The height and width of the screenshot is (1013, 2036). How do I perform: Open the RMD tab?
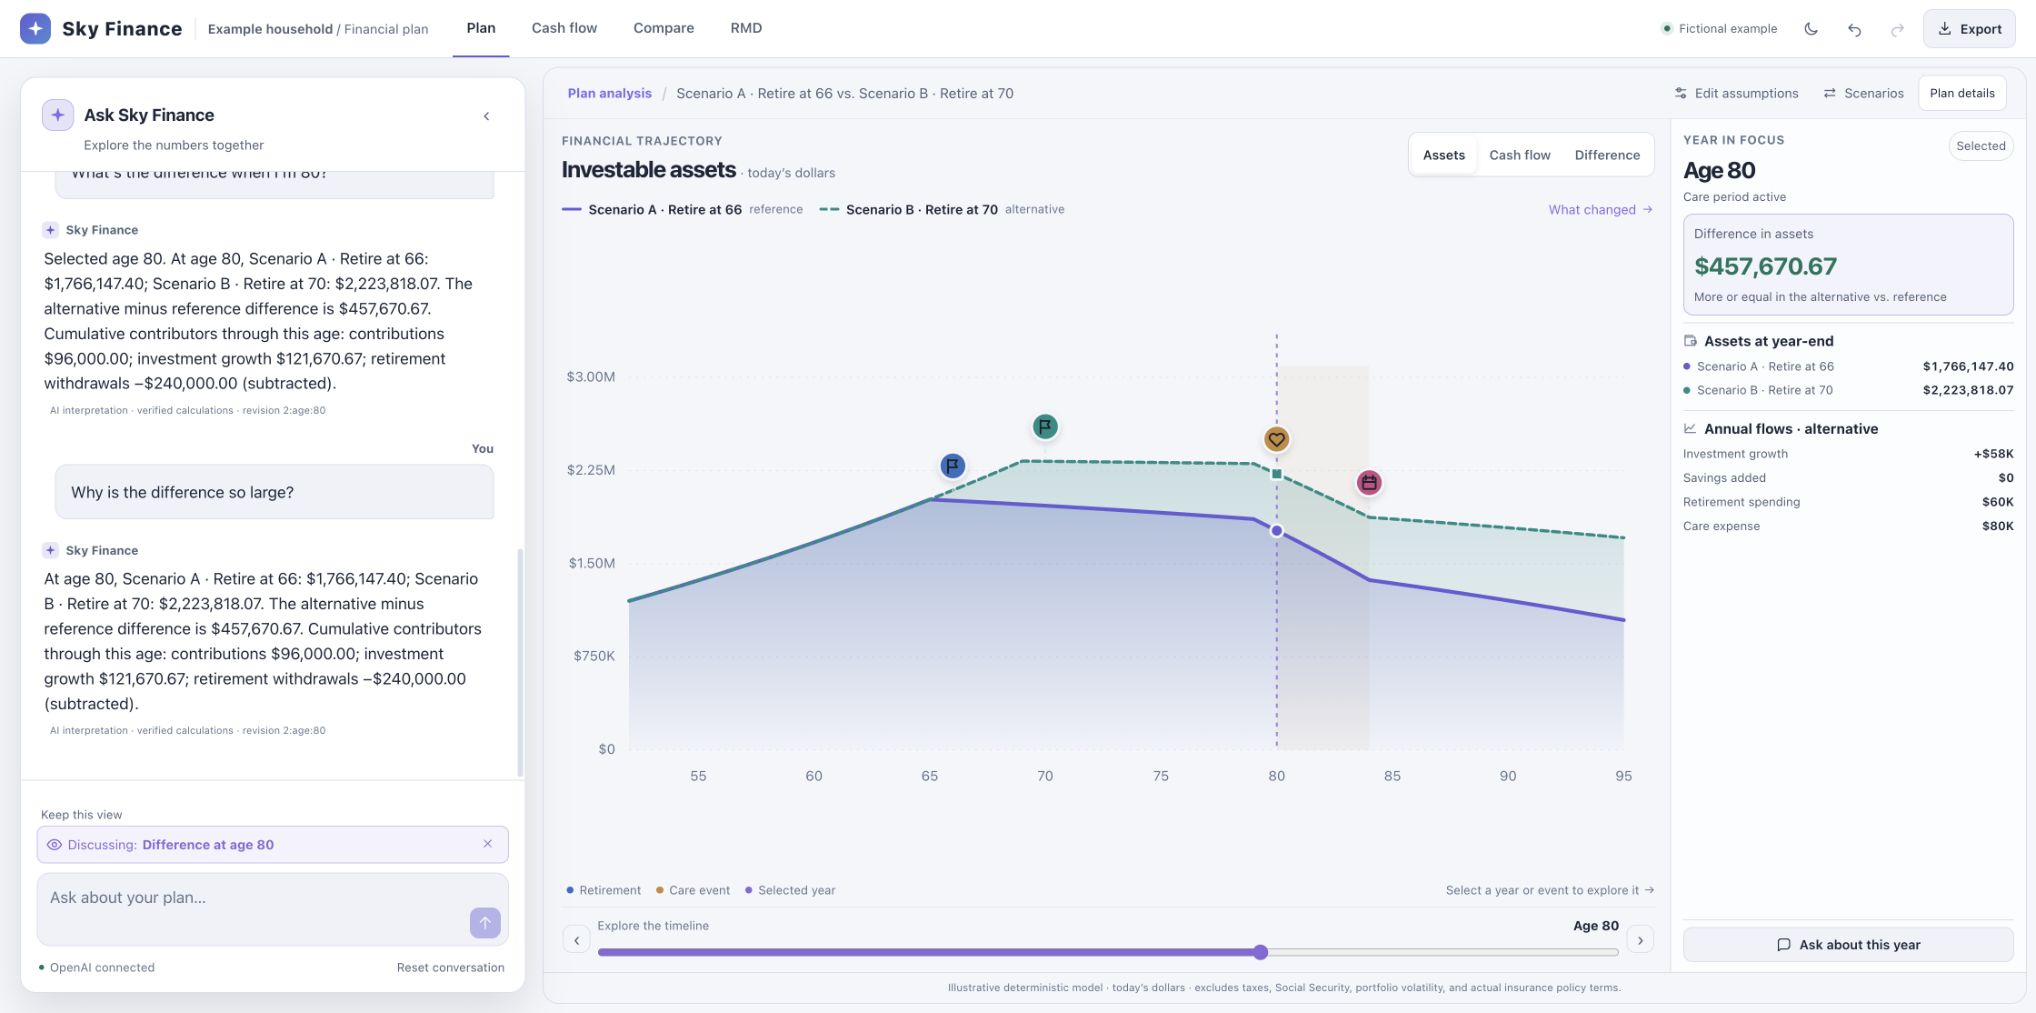coord(746,28)
